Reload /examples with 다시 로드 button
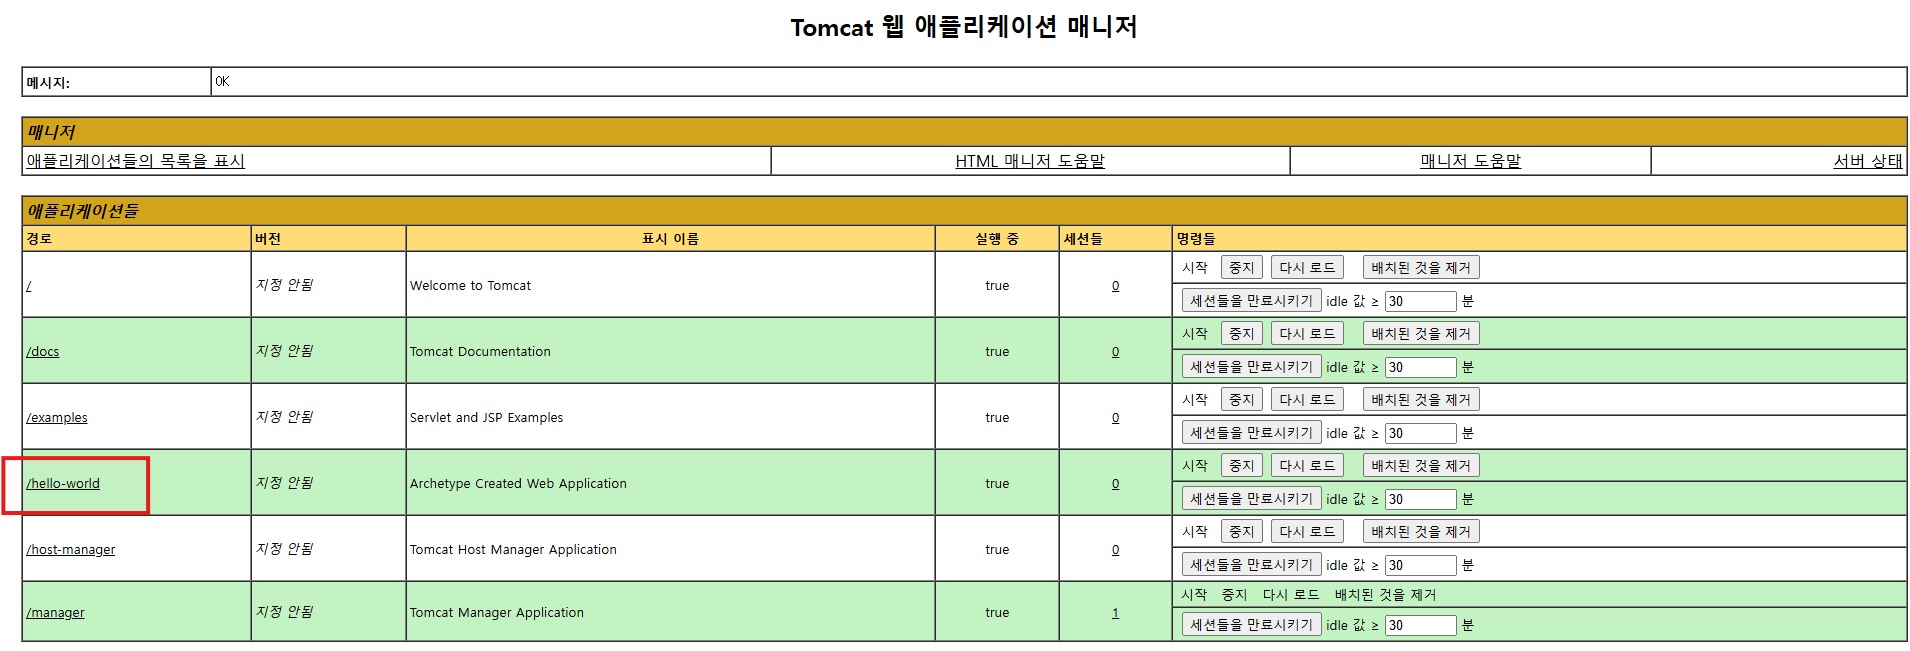This screenshot has height=651, width=1910. click(x=1307, y=400)
